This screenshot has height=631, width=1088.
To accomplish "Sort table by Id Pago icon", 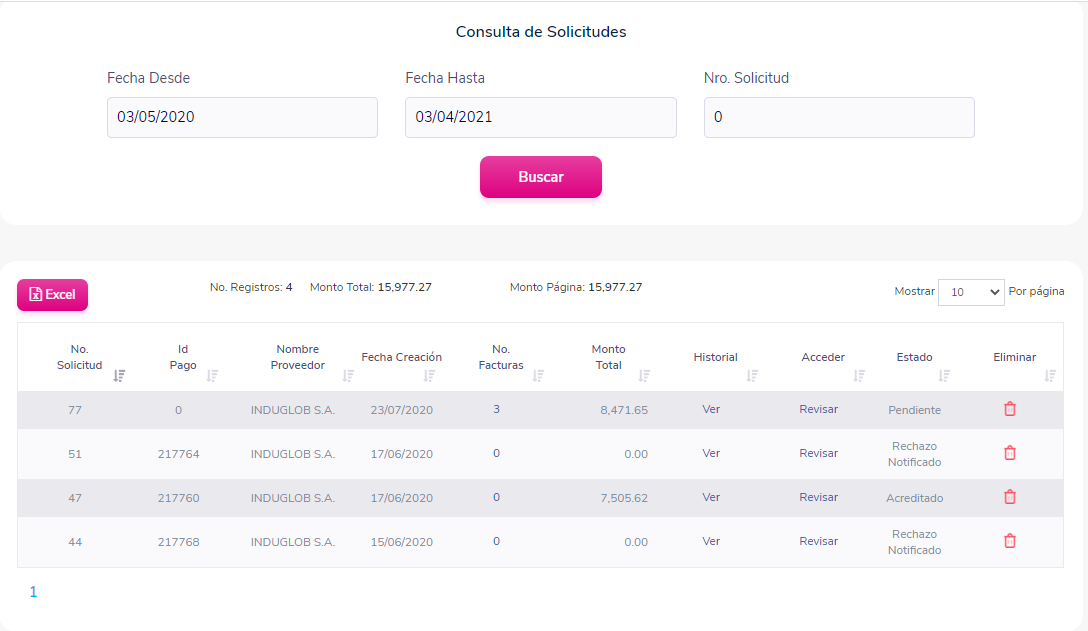I will [x=212, y=376].
